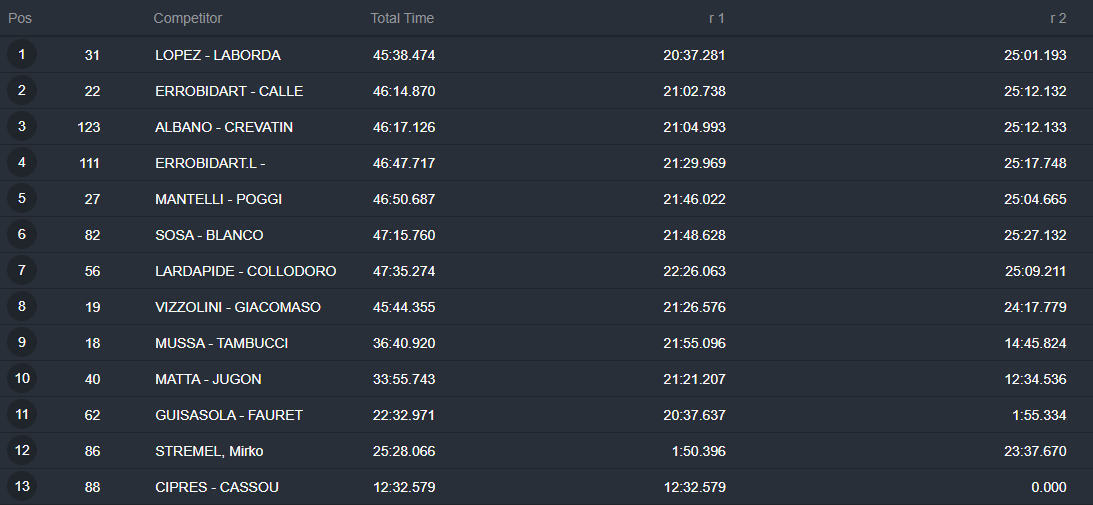Click the position 1 circle badge

22,54
